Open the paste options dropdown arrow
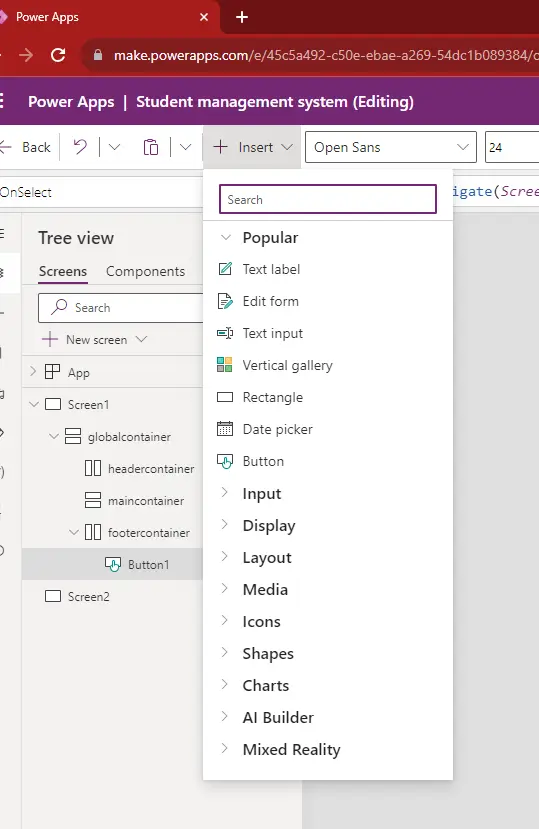Screen dimensions: 539x829 (185, 147)
